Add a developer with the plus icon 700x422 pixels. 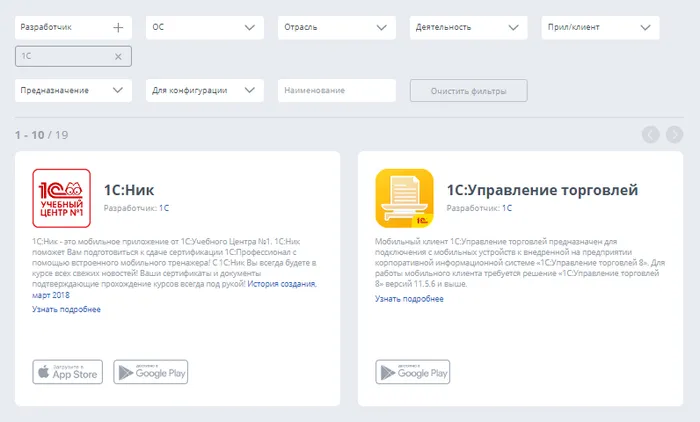[118, 28]
